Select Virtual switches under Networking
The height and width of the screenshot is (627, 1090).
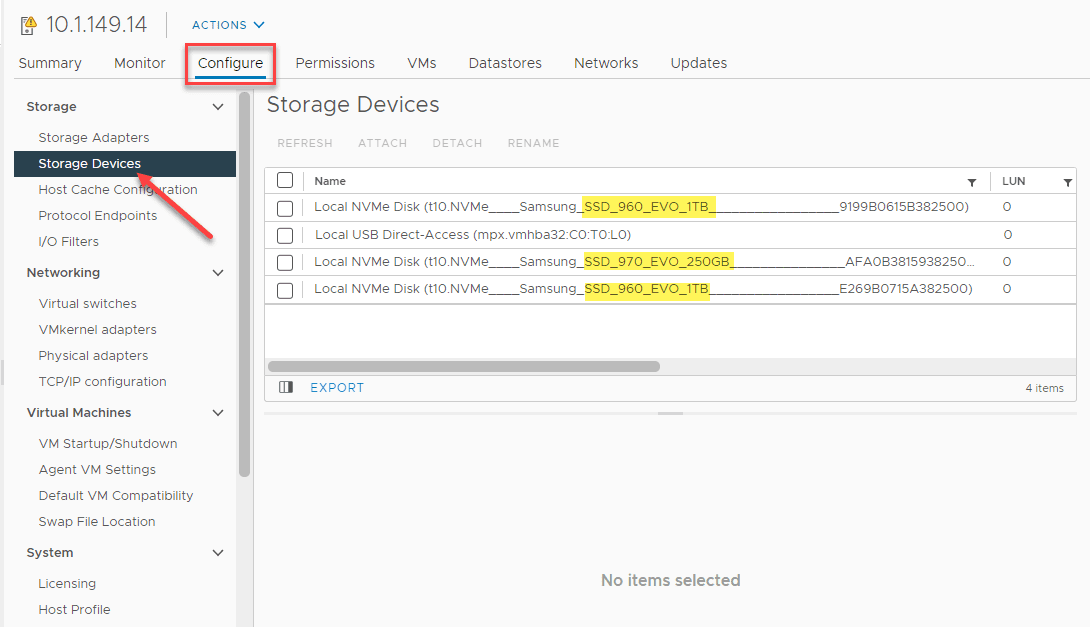(x=88, y=304)
